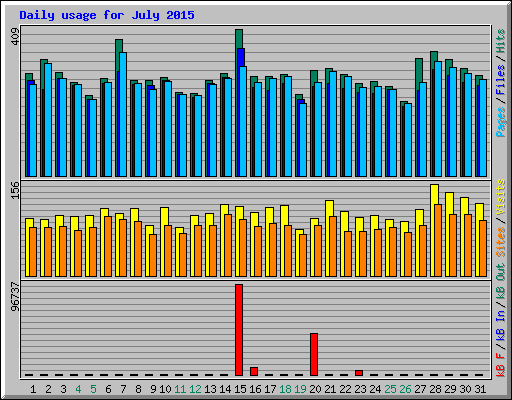Image resolution: width=512 pixels, height=400 pixels.
Task: Click the small red kB bar for day 16
Action: [254, 371]
